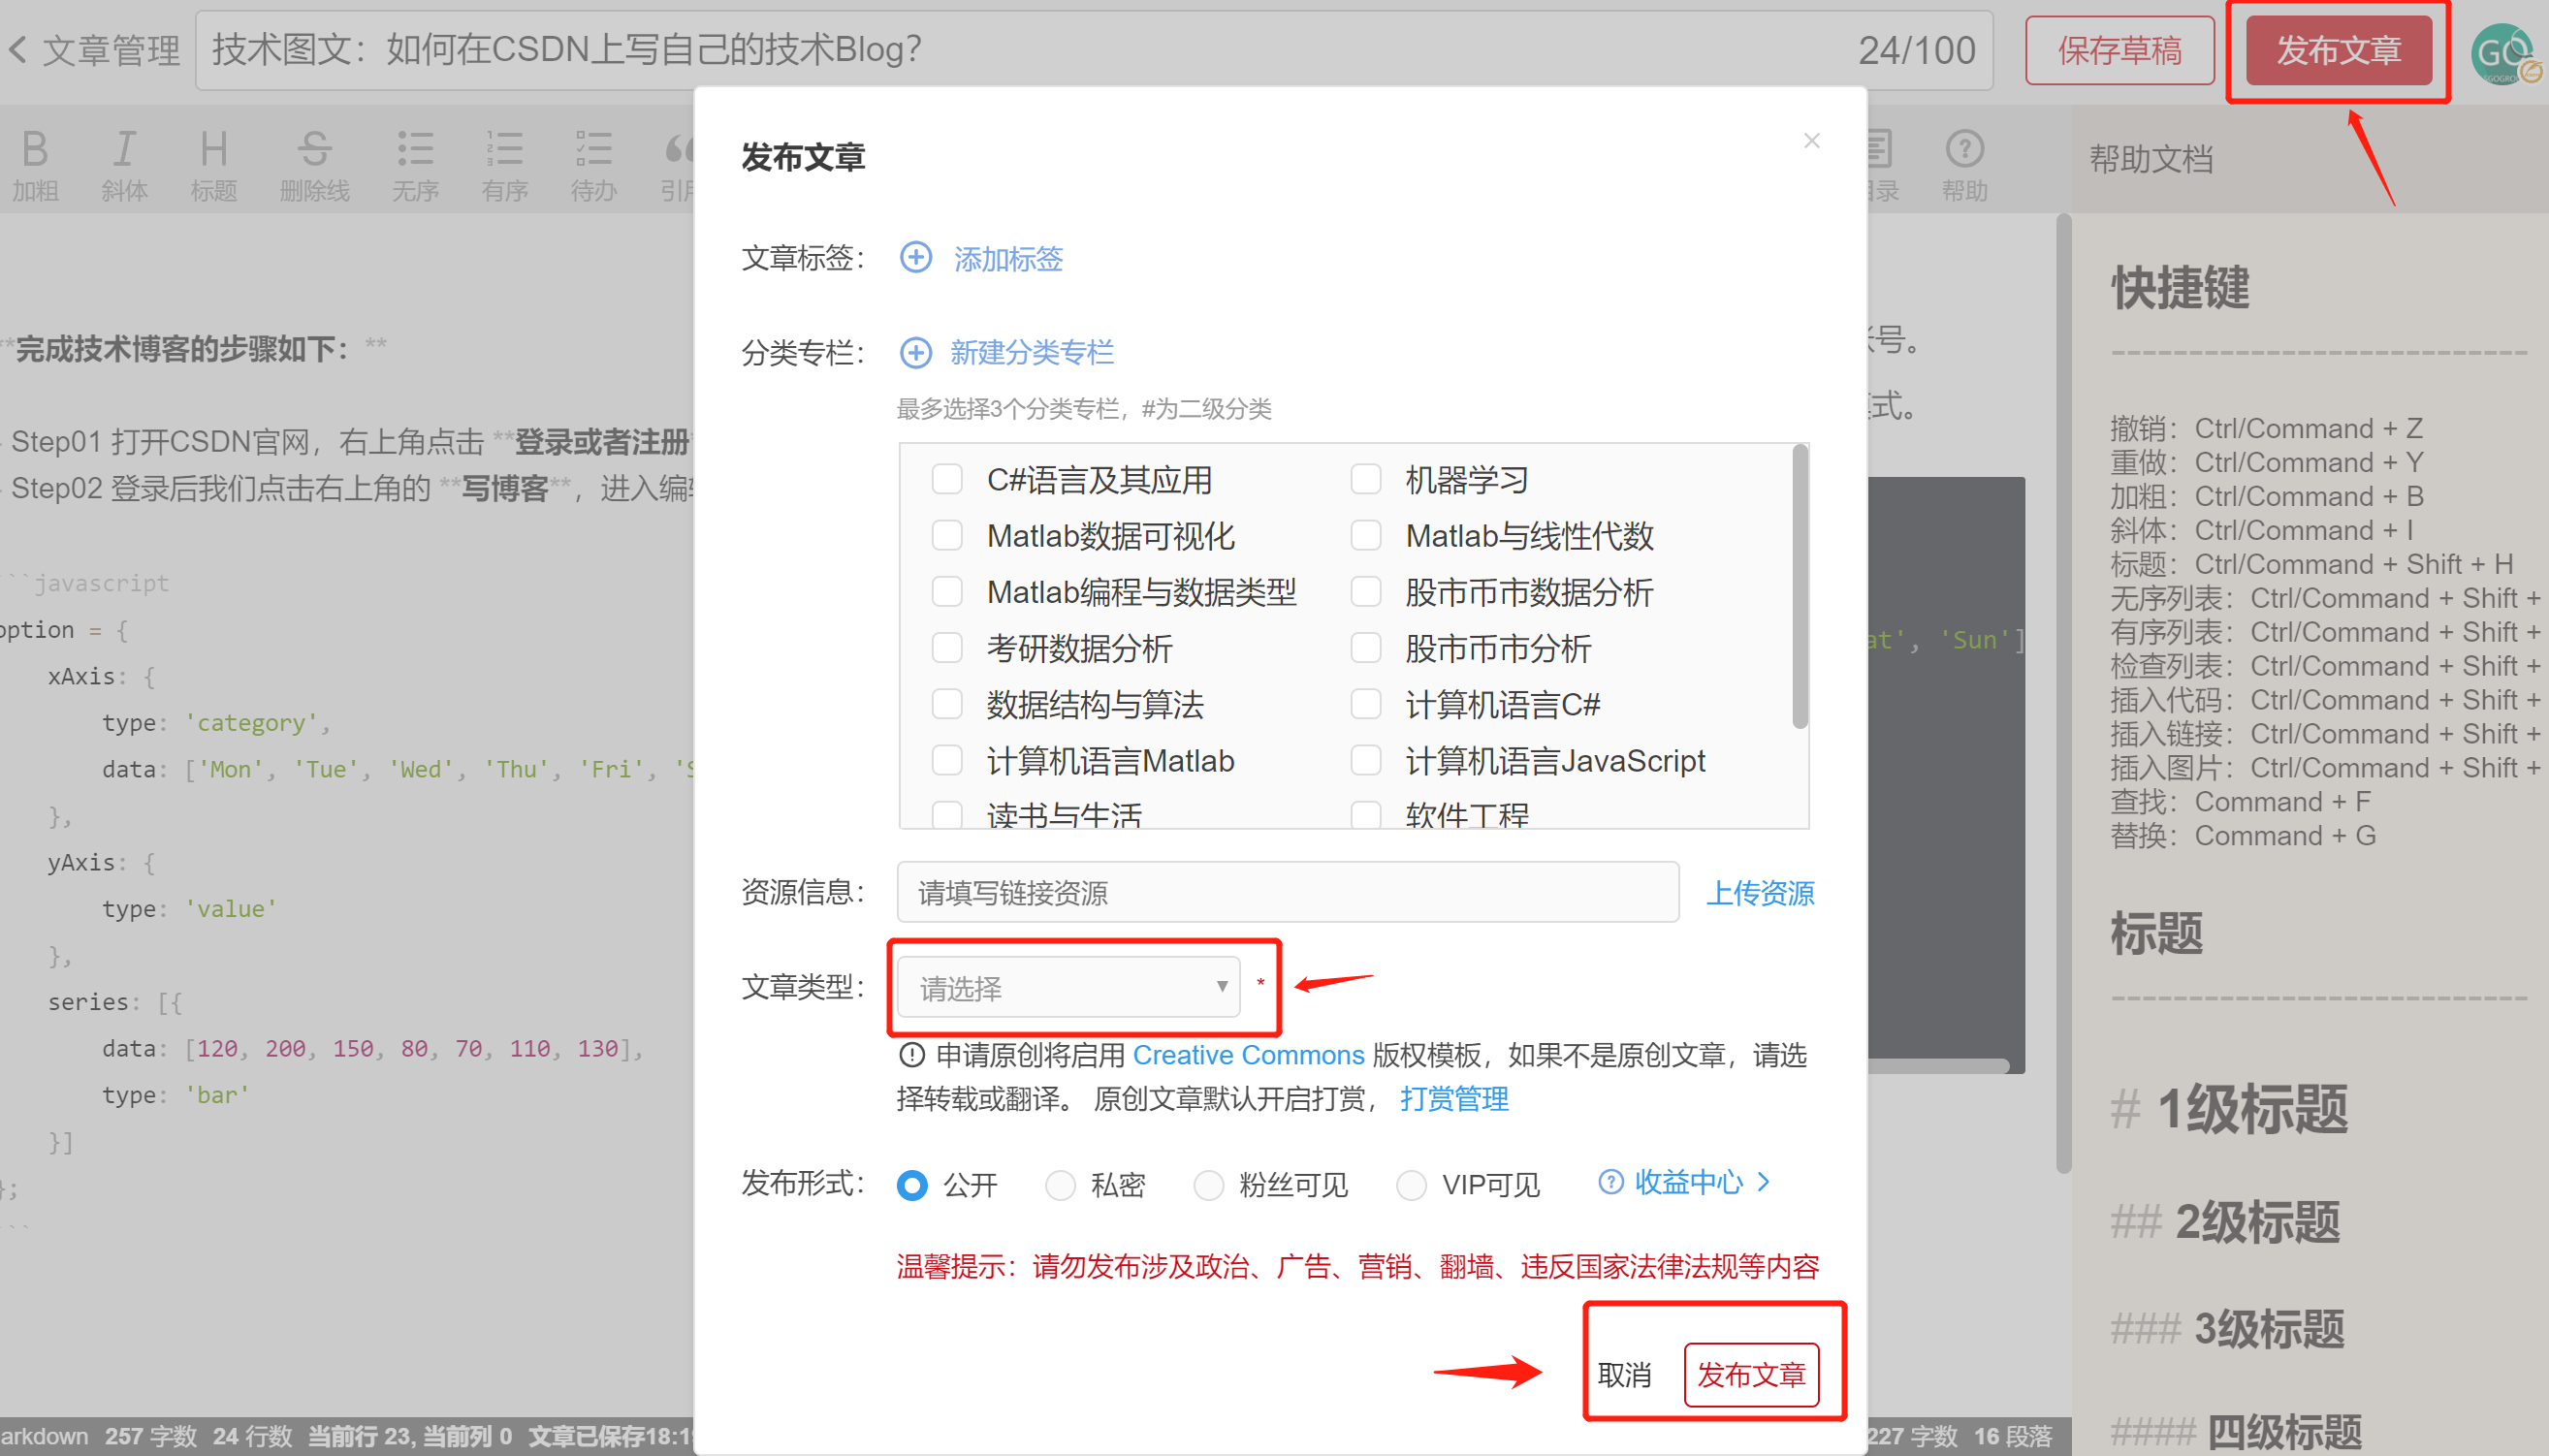Check the 考研数据分析 category box

[946, 647]
